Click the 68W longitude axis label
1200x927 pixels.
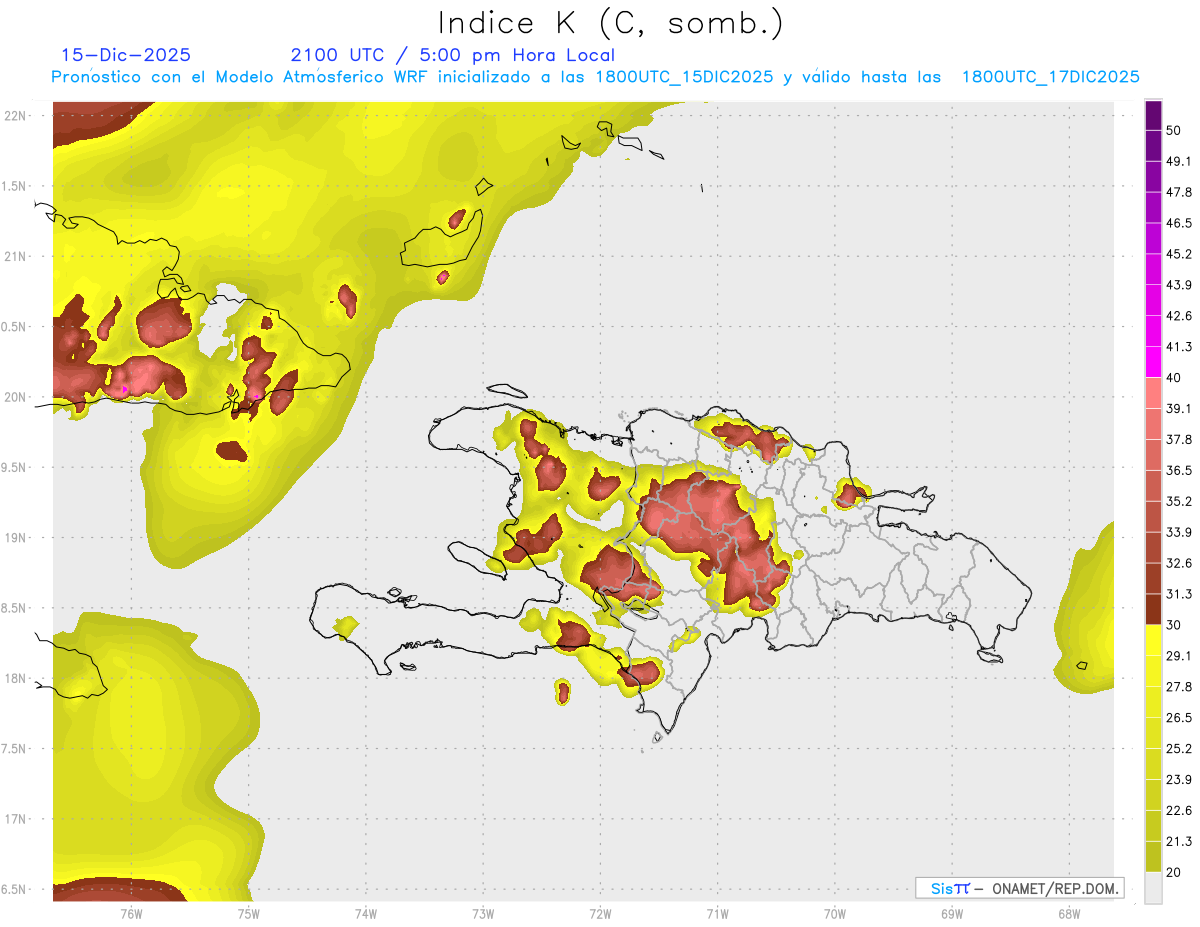(x=1068, y=913)
